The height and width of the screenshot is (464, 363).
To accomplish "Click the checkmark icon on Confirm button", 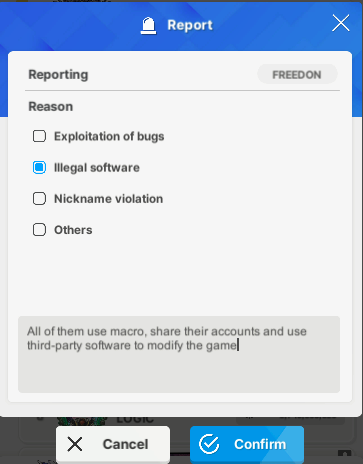I will pyautogui.click(x=209, y=444).
